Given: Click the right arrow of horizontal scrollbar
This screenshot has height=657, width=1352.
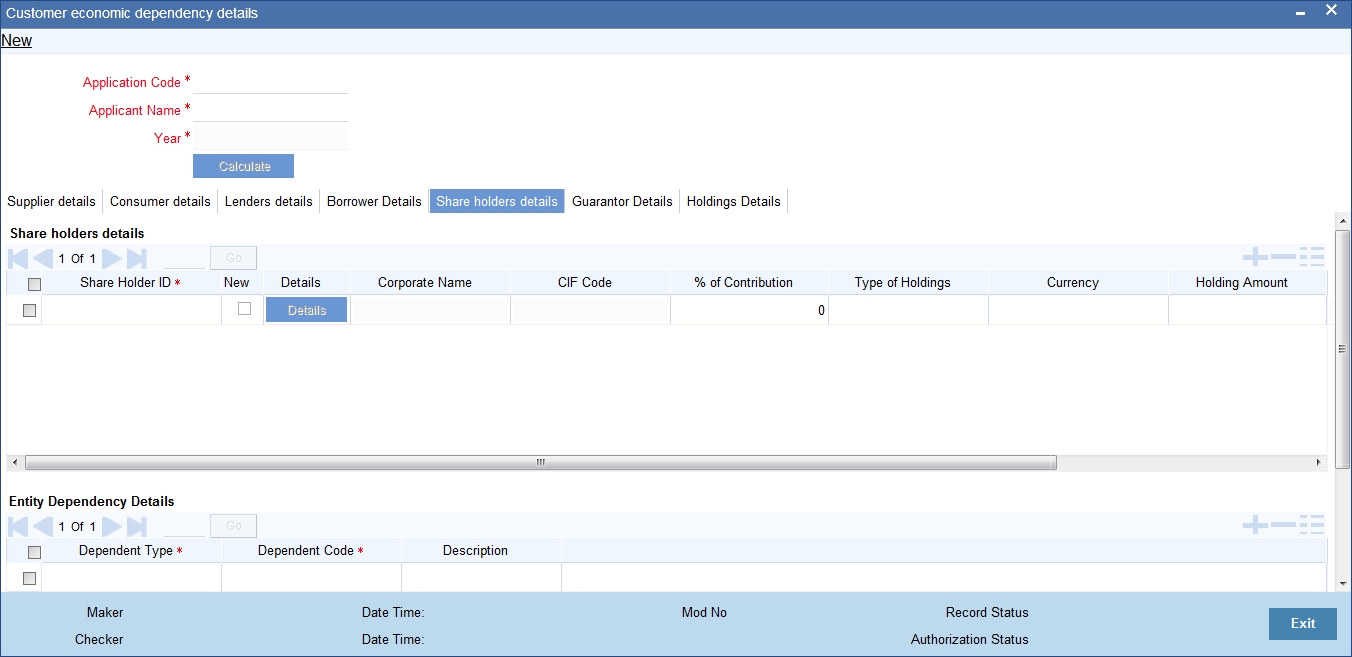Looking at the screenshot, I should pos(1320,463).
